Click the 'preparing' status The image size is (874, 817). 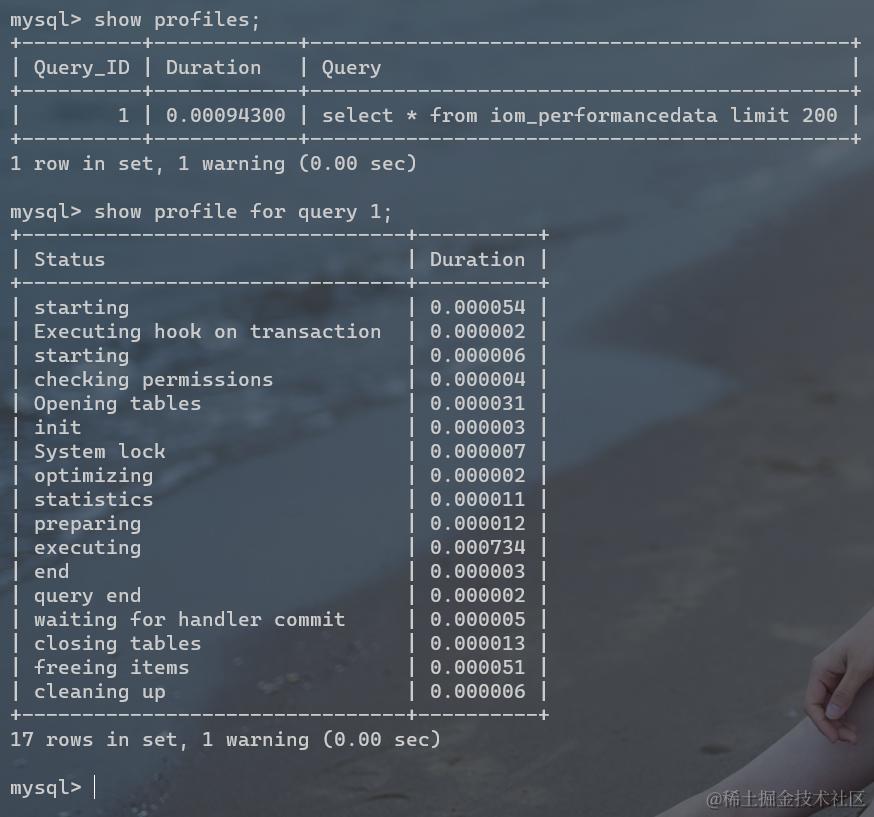tap(88, 524)
